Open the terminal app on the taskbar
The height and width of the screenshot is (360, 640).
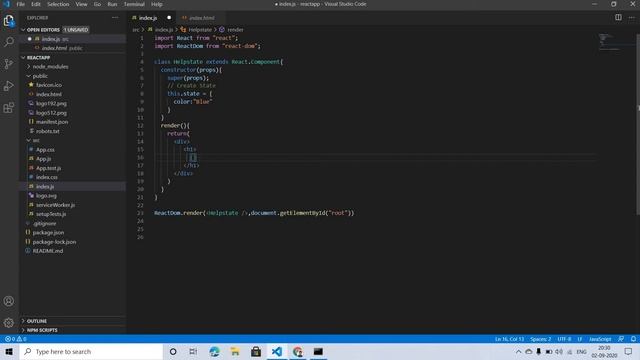click(x=318, y=351)
